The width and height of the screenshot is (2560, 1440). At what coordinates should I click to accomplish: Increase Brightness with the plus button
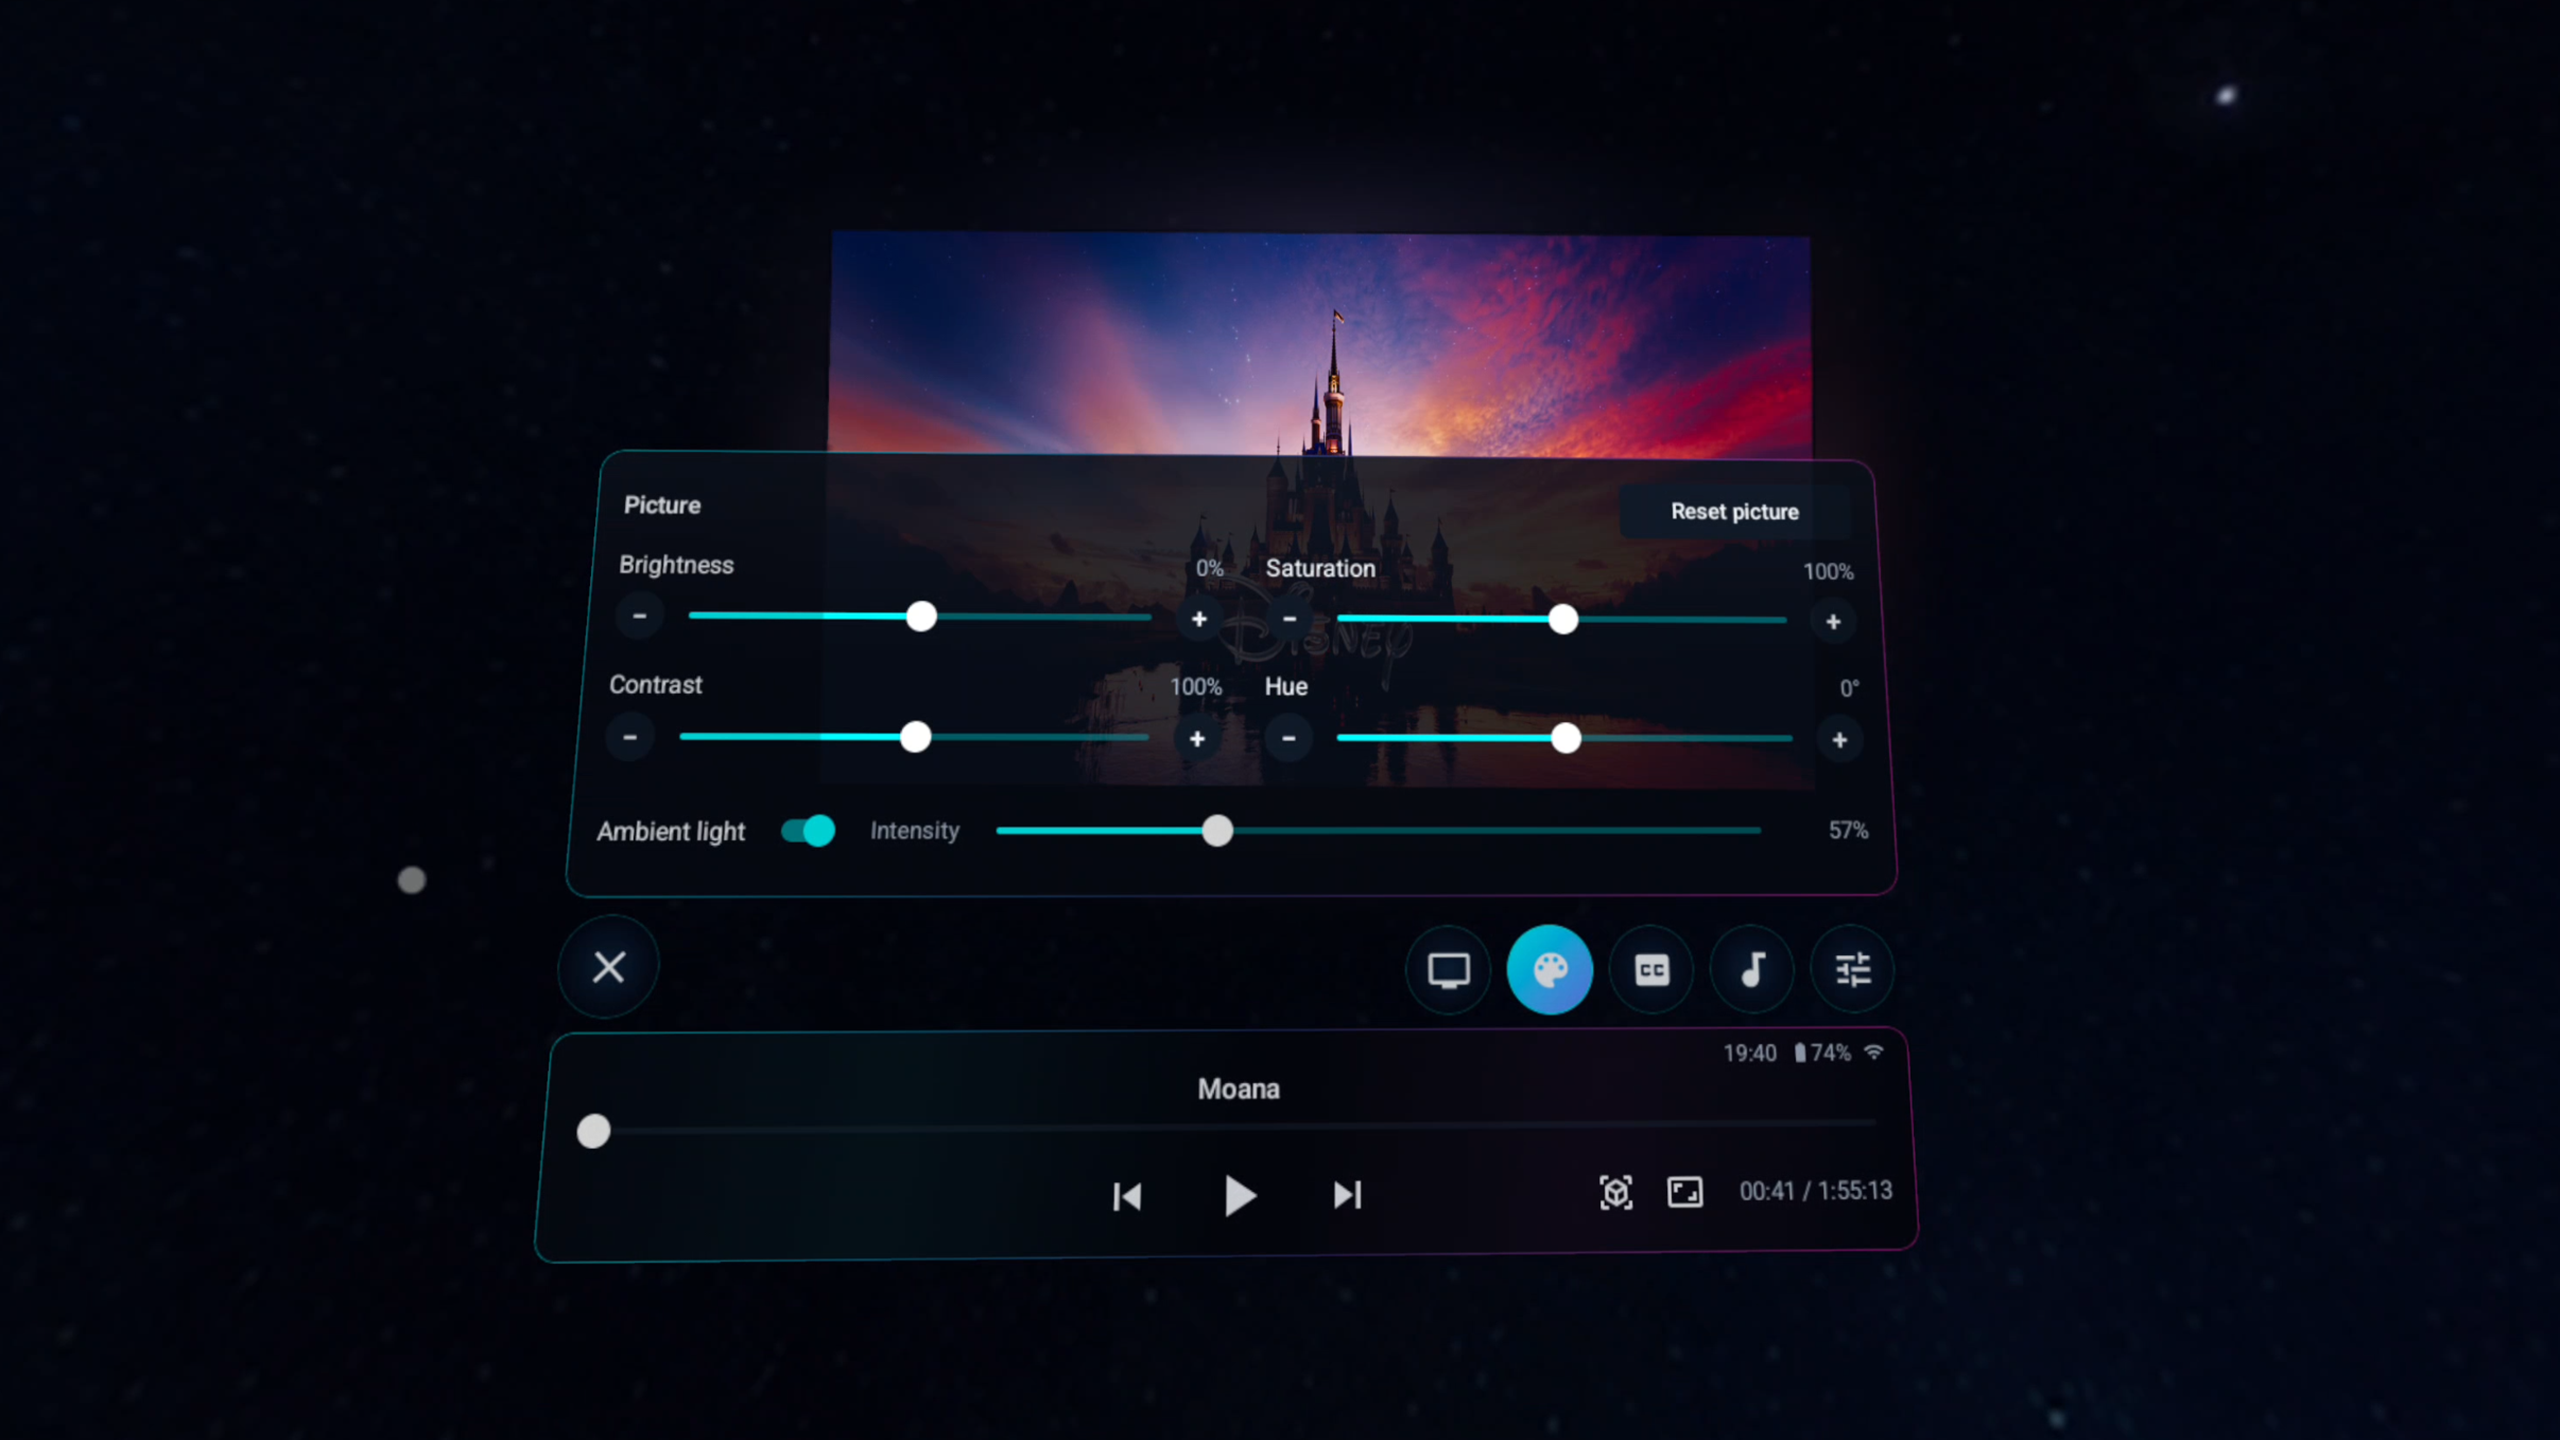(x=1199, y=619)
